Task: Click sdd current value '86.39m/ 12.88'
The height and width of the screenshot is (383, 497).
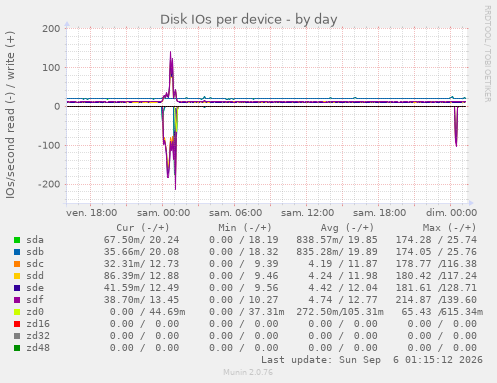Action: [141, 276]
